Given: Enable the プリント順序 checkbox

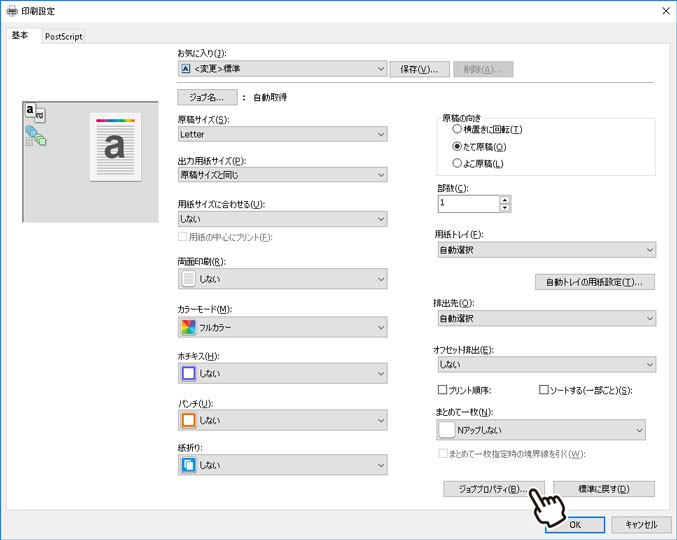Looking at the screenshot, I should click(443, 389).
